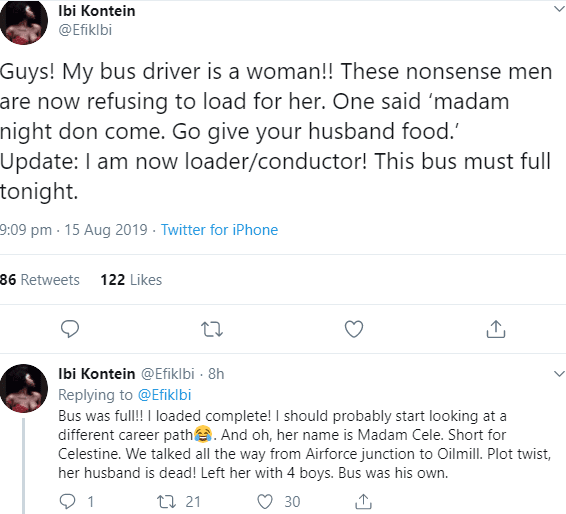This screenshot has height=514, width=566.
Task: Click the 8h timestamp on the reply
Action: point(216,374)
